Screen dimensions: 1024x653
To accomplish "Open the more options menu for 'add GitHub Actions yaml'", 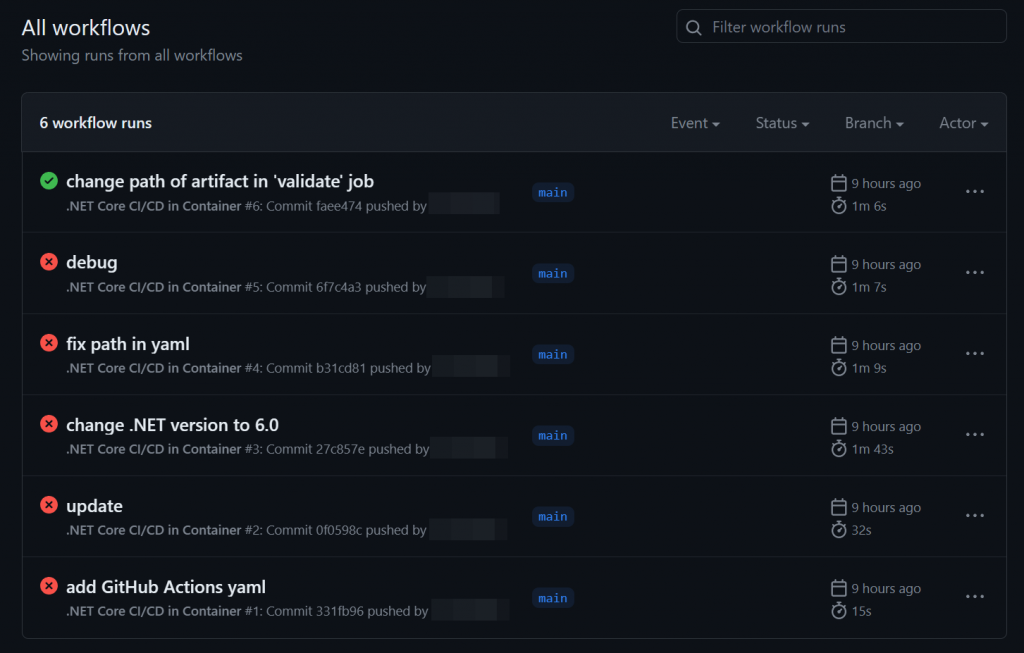I will tap(975, 597).
